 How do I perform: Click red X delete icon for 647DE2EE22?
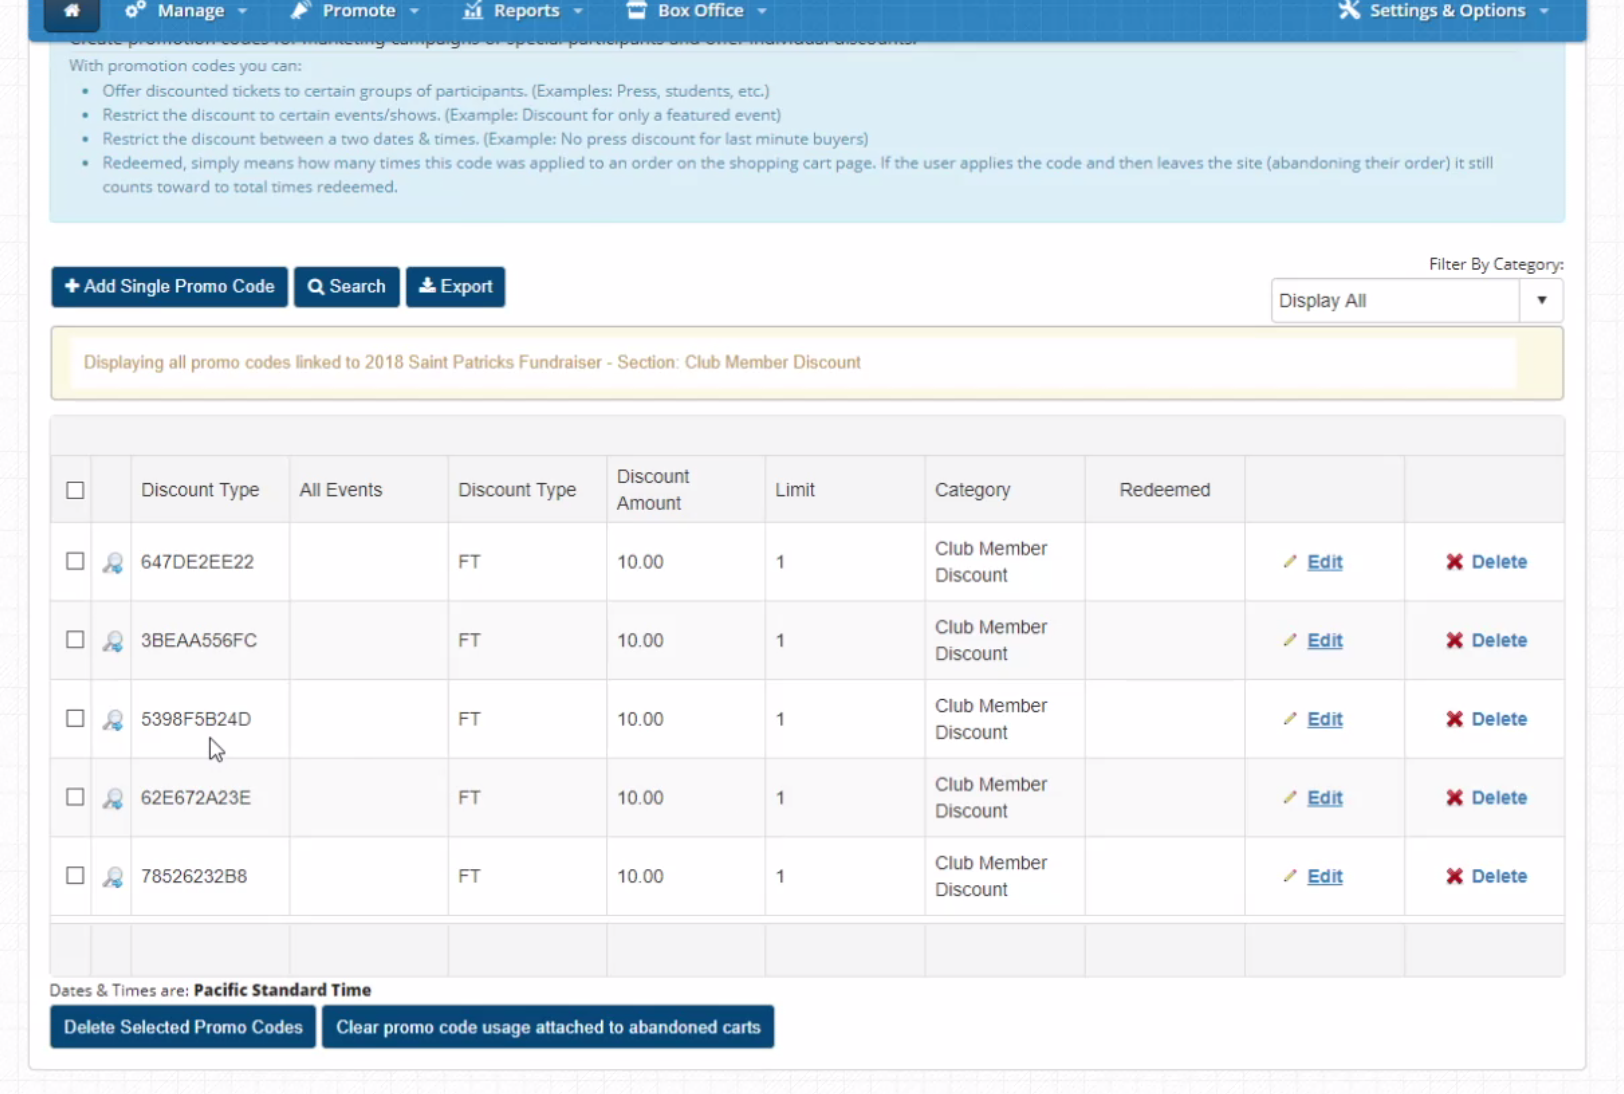tap(1454, 562)
